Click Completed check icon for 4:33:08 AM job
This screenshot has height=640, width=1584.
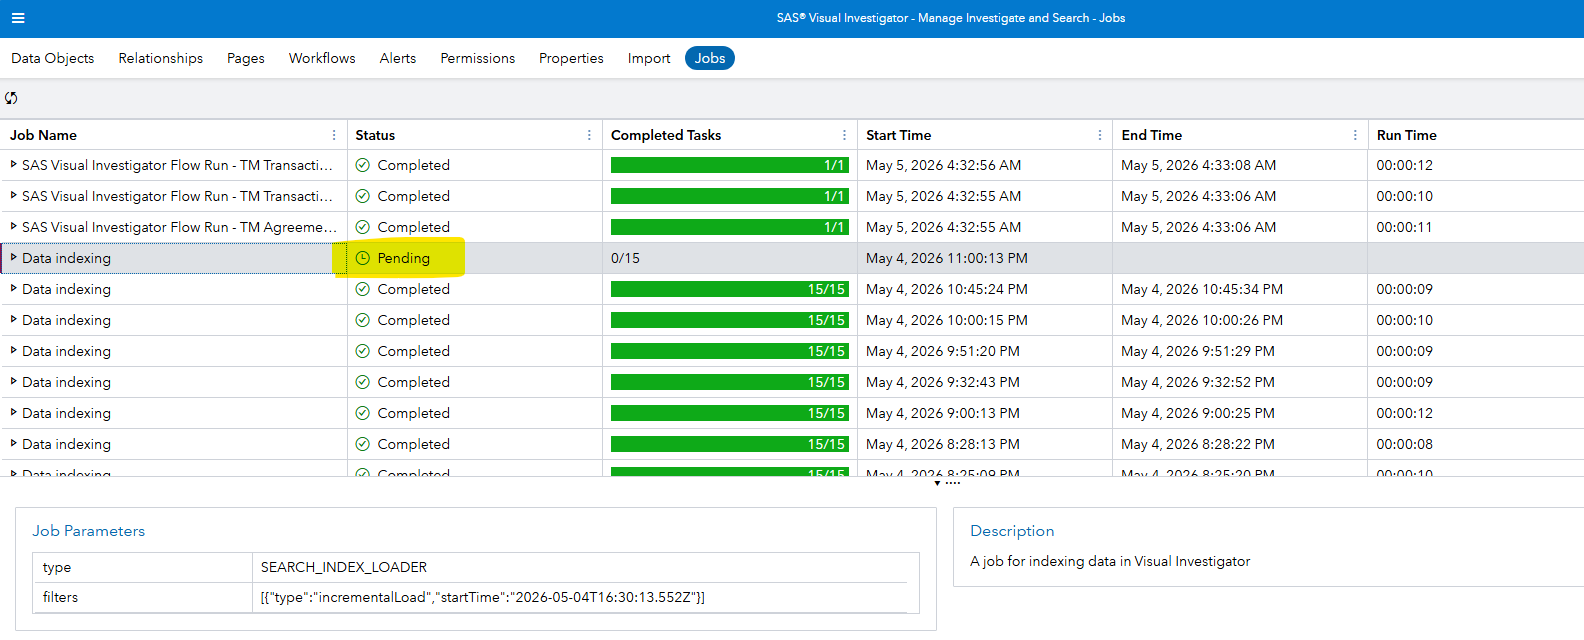click(x=363, y=165)
